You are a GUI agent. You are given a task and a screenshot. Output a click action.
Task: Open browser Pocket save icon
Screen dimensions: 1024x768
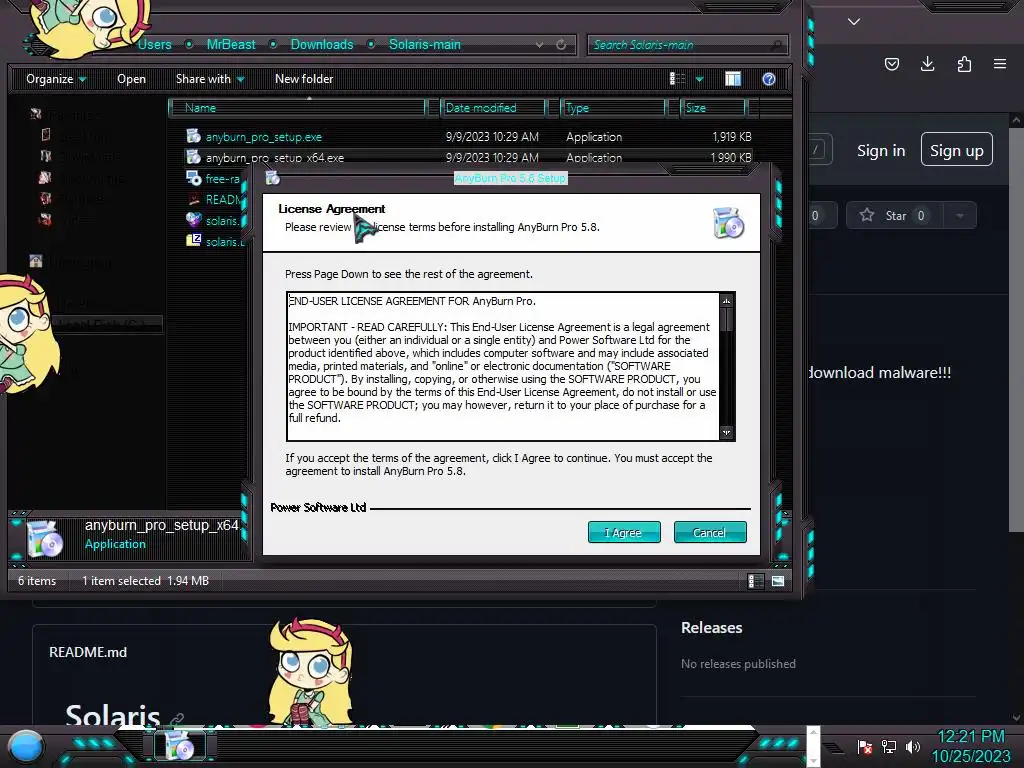pos(891,64)
